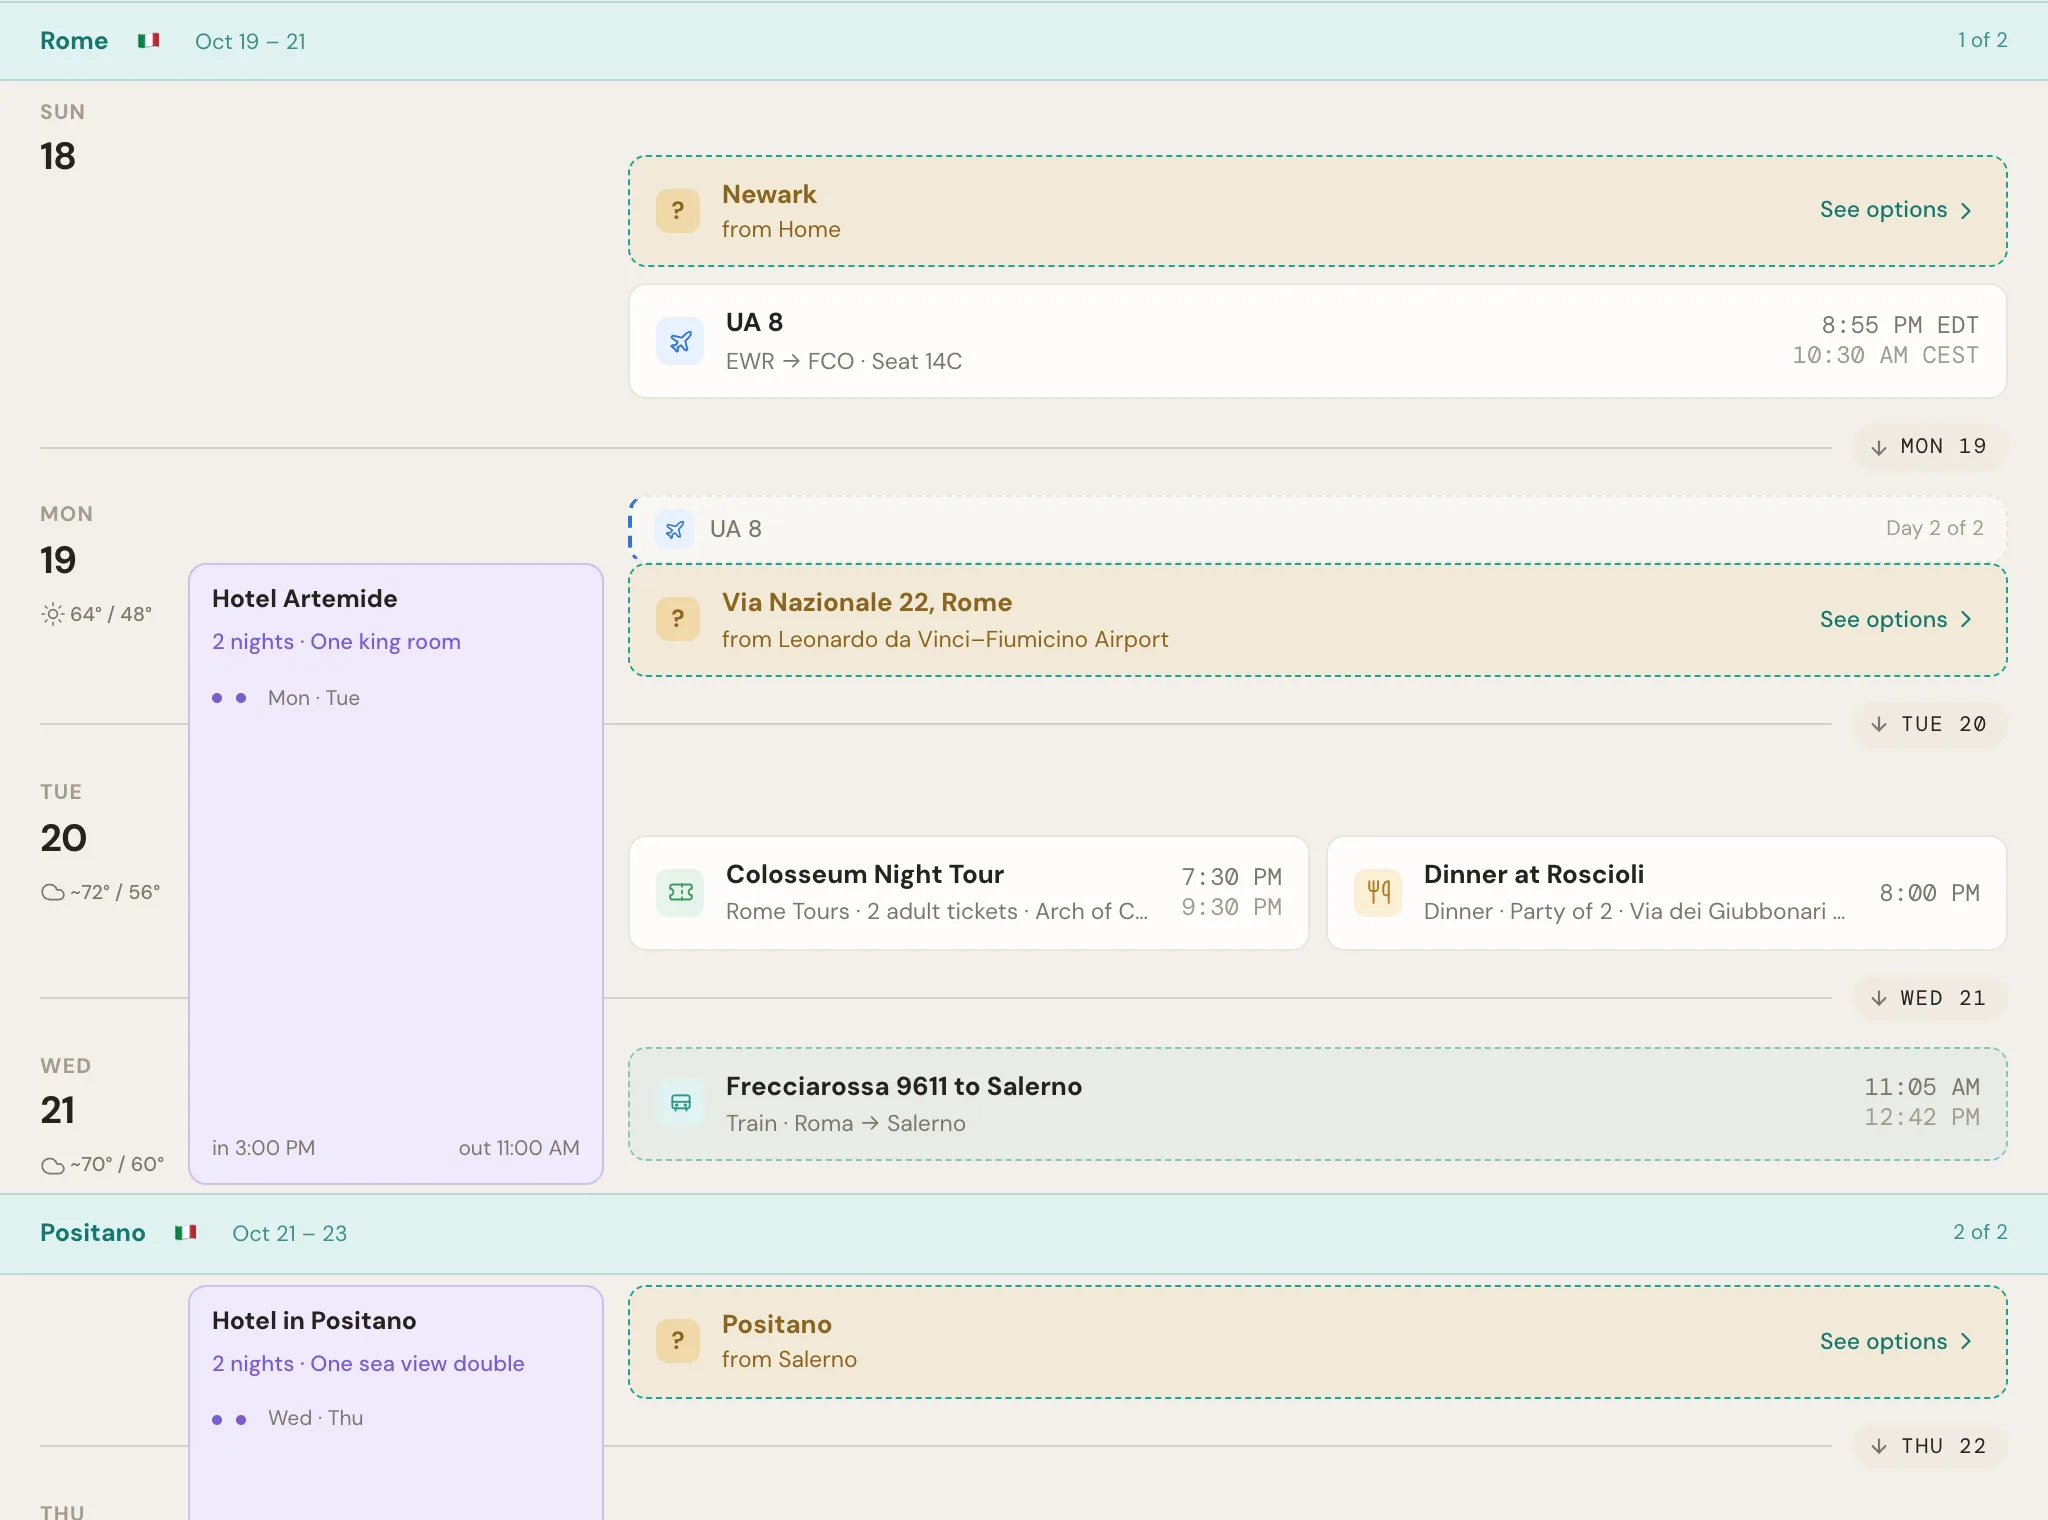Click the airplane icon on UA 8 EWR flight card
The height and width of the screenshot is (1520, 2048).
pos(680,341)
